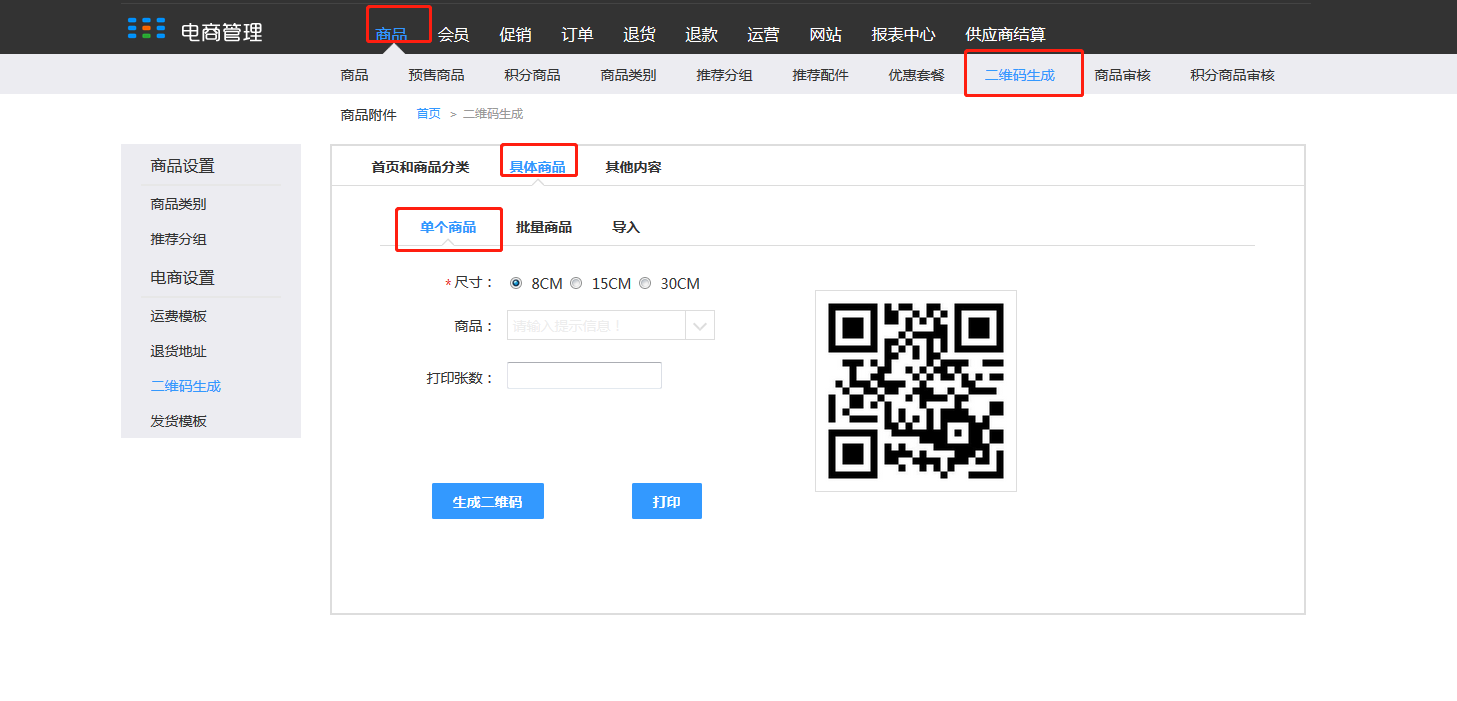Screen dimensions: 1457x701
Task: Go to 优惠套餐 submenu item
Action: coord(916,75)
